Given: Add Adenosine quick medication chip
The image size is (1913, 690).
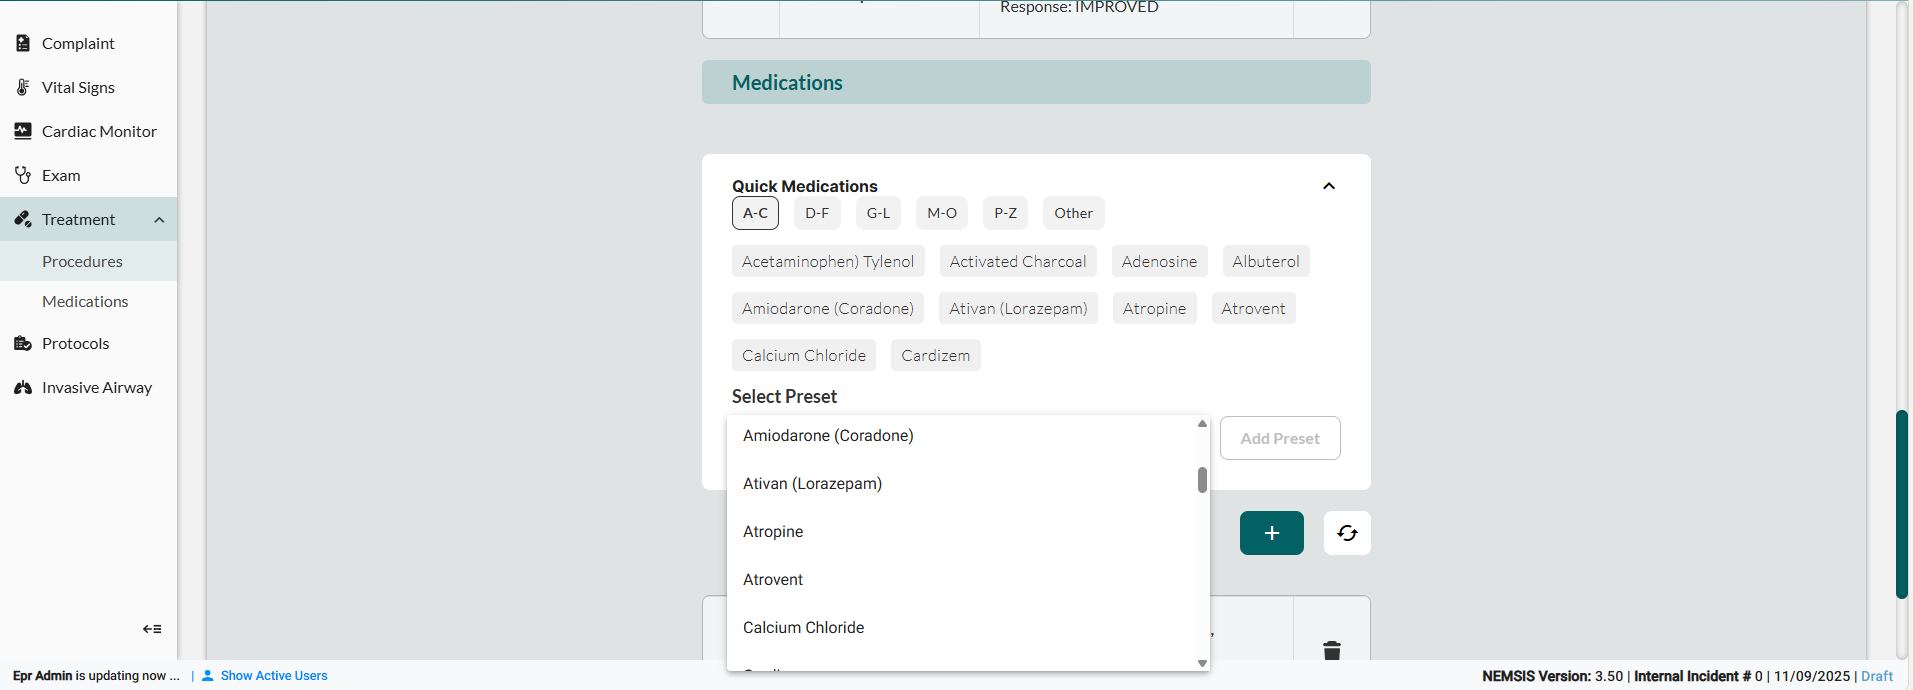Looking at the screenshot, I should coord(1158,261).
